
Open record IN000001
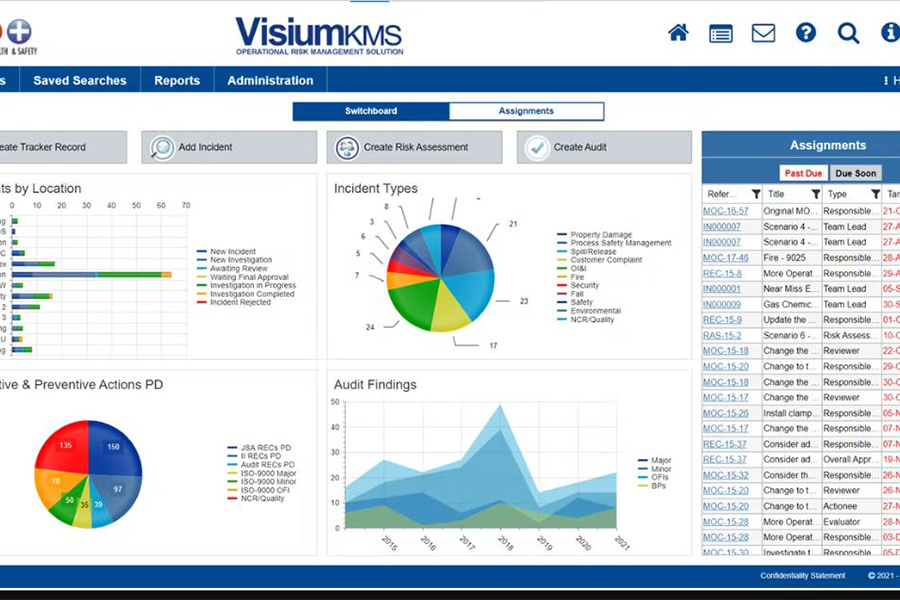[721, 289]
